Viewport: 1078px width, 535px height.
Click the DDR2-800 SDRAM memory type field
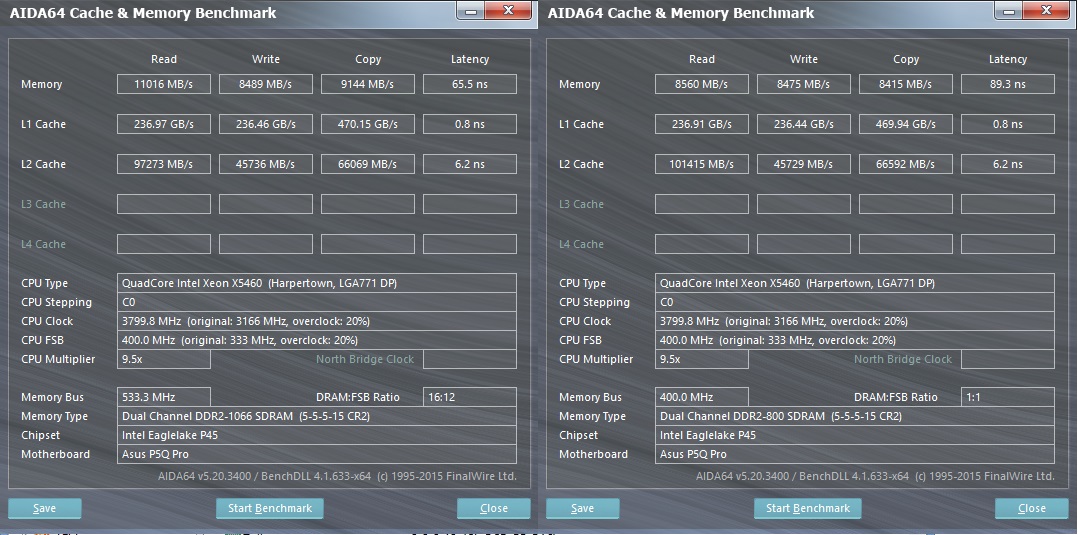[x=855, y=416]
